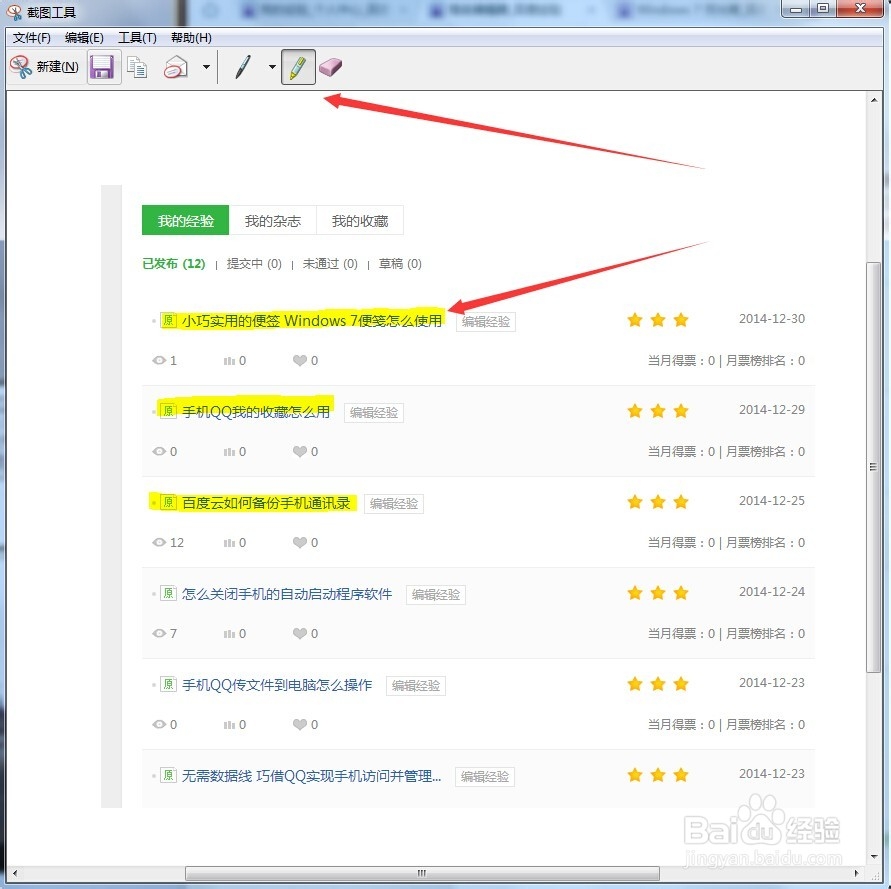Click the 原 badge on 百度云 article

pos(168,502)
